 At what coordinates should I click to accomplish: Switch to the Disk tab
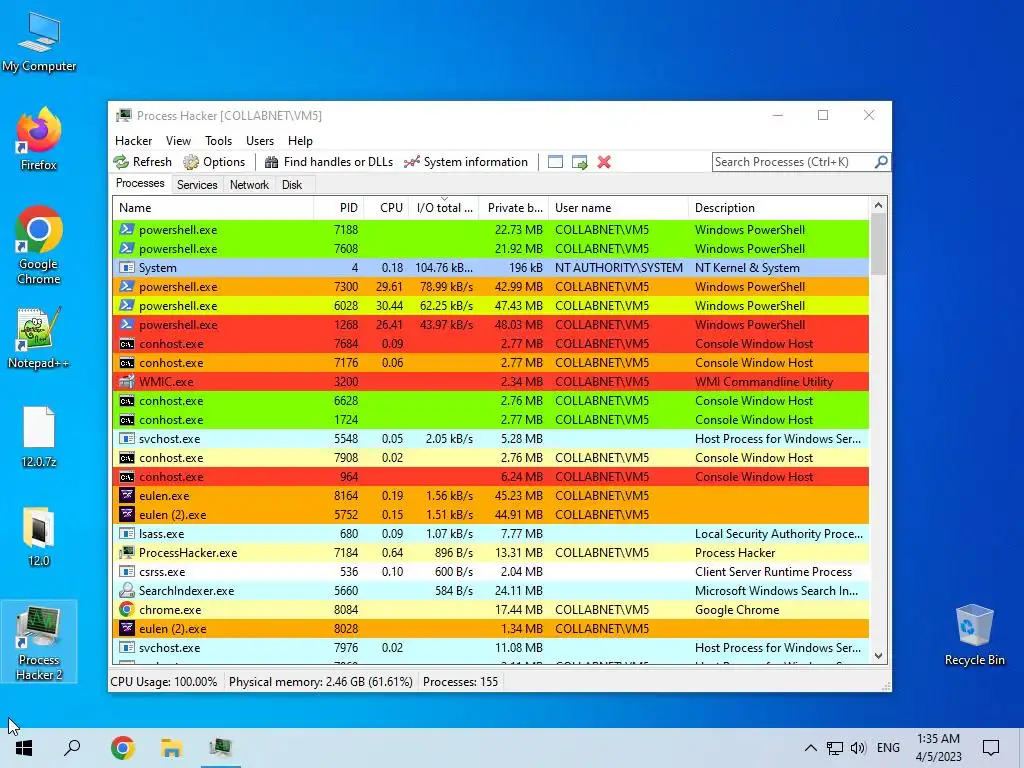pos(292,185)
